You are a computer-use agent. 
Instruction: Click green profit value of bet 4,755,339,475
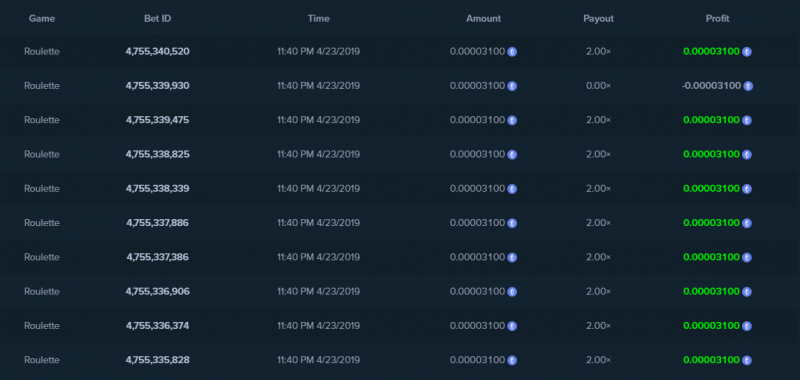tap(711, 119)
